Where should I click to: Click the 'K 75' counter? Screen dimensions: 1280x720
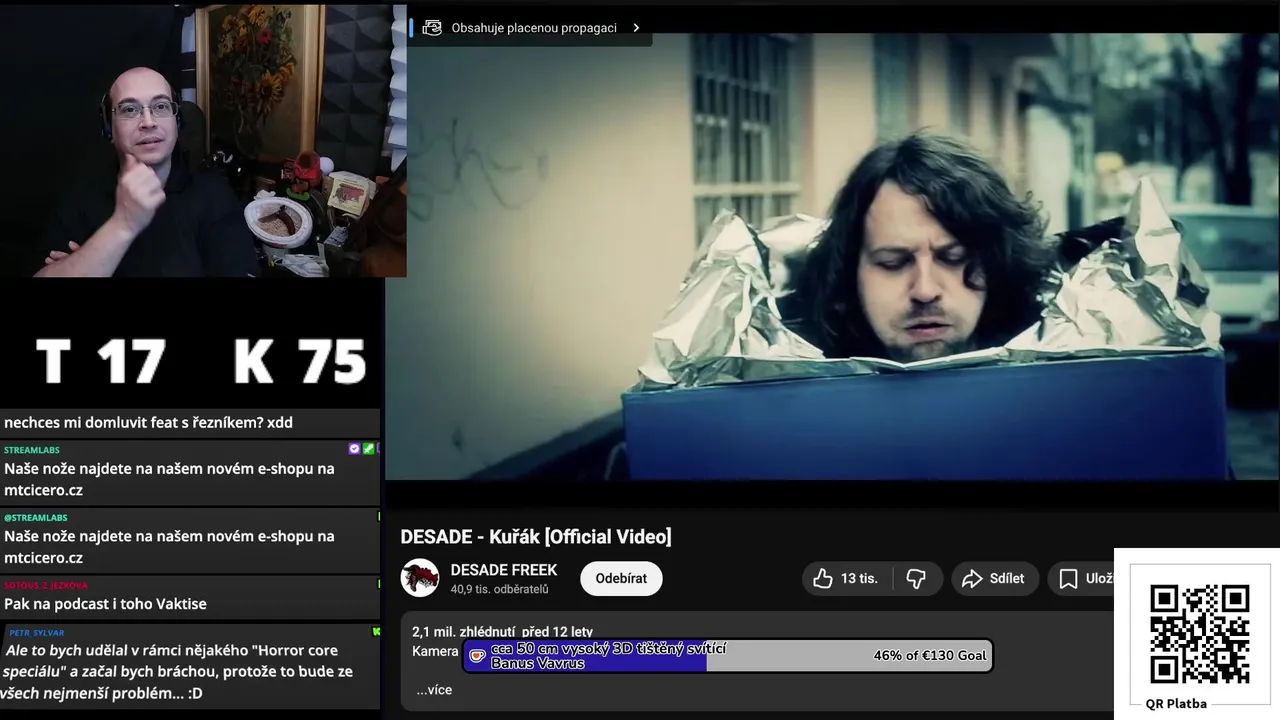tap(300, 362)
